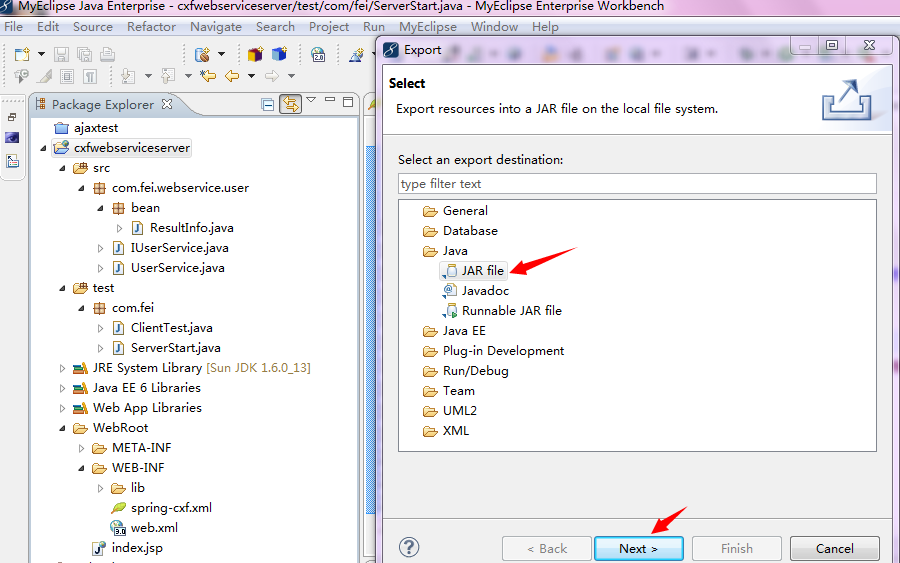Collapse the src source folder
900x563 pixels.
pyautogui.click(x=62, y=168)
